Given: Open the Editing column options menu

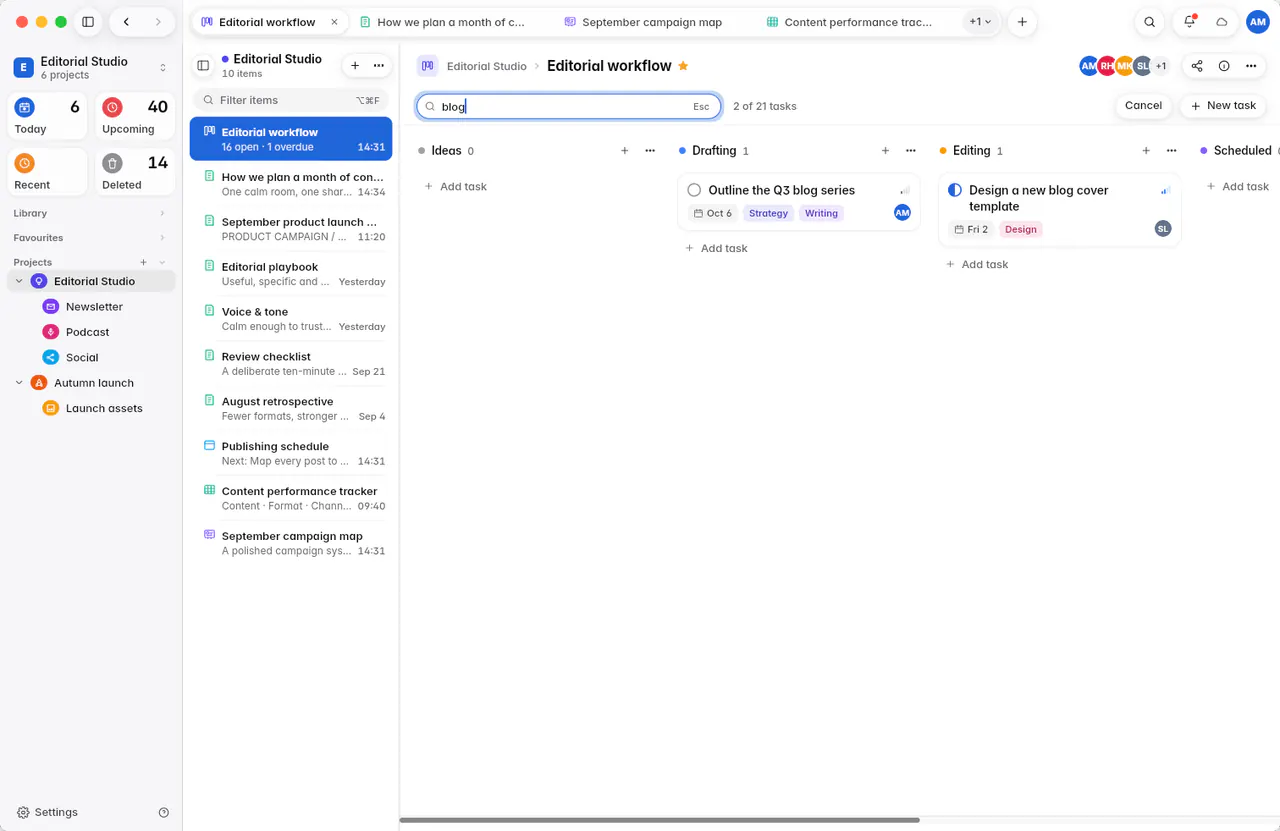Looking at the screenshot, I should point(1171,151).
